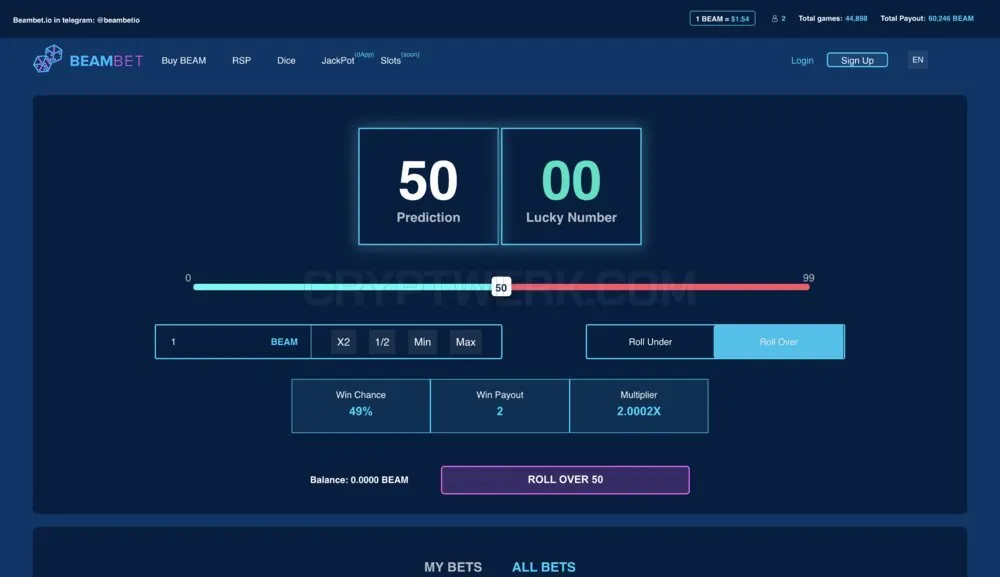
Task: Click the Multiplier 2.0002X box
Action: pos(639,406)
